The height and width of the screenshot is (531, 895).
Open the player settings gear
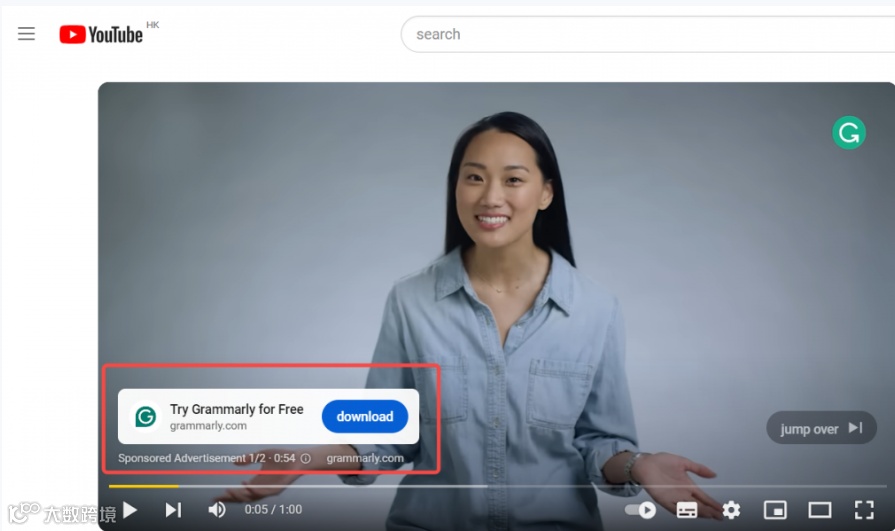[731, 510]
